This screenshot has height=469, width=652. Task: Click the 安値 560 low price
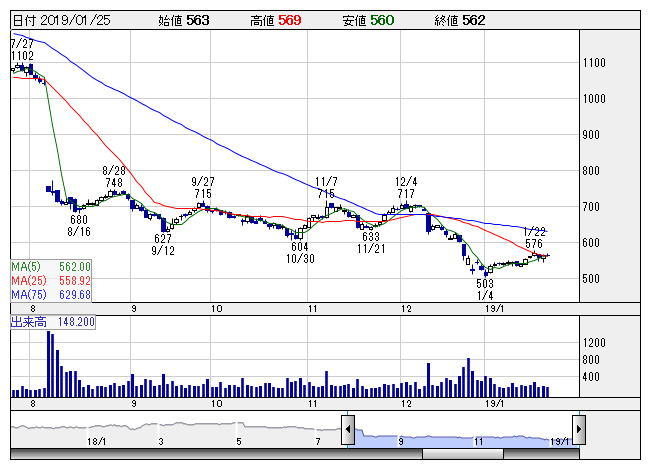368,20
